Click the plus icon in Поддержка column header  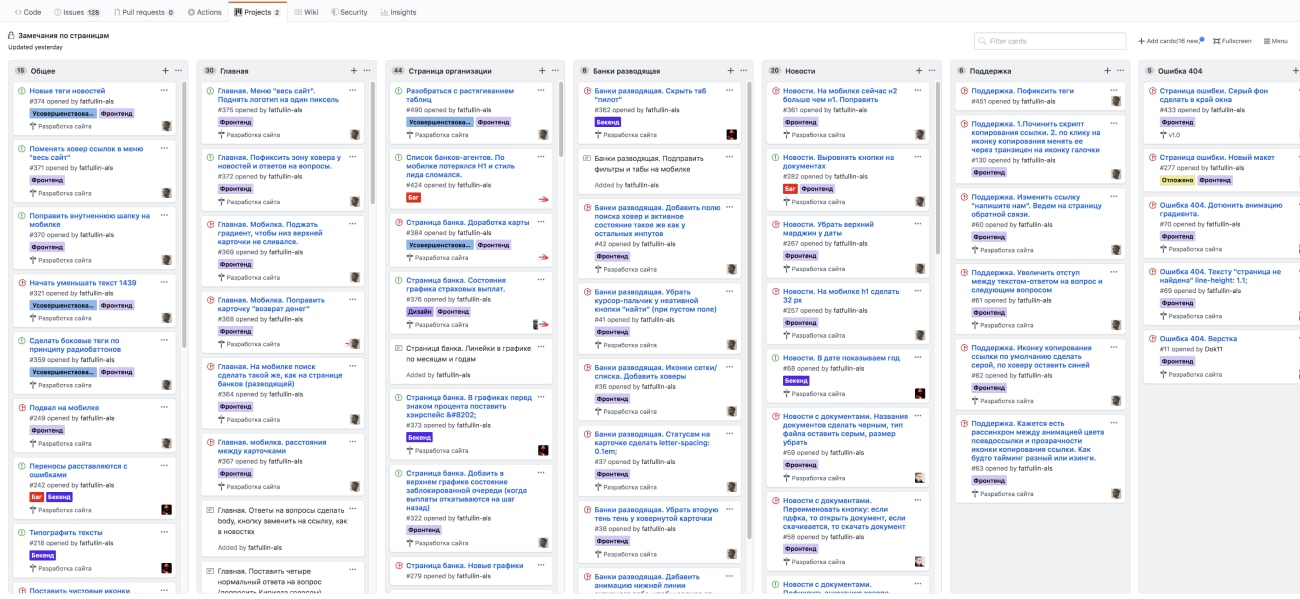tap(1106, 71)
